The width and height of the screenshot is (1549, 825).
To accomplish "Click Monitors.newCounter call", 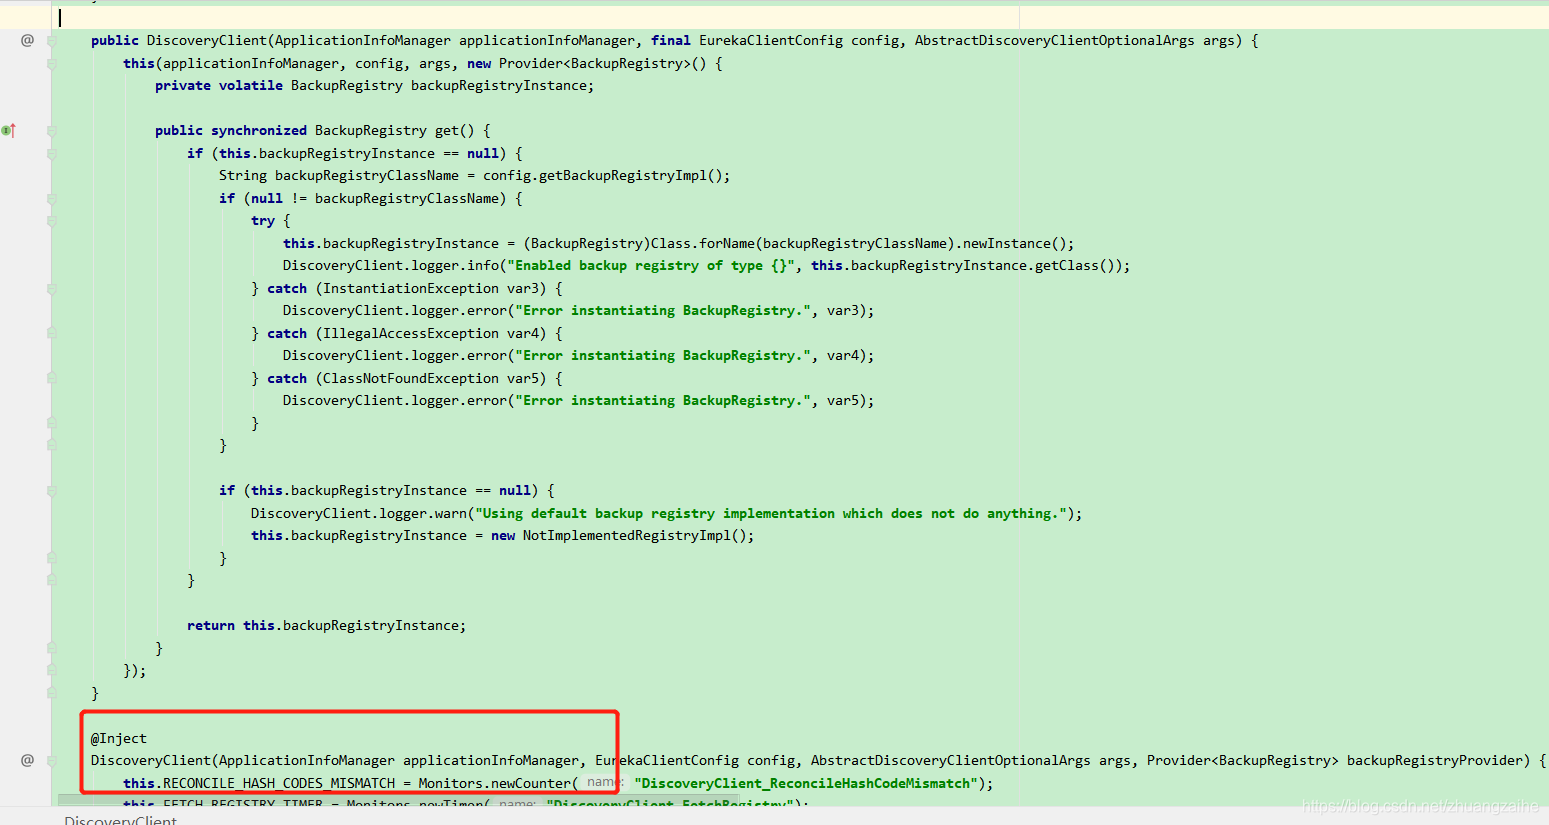I will click(x=494, y=783).
